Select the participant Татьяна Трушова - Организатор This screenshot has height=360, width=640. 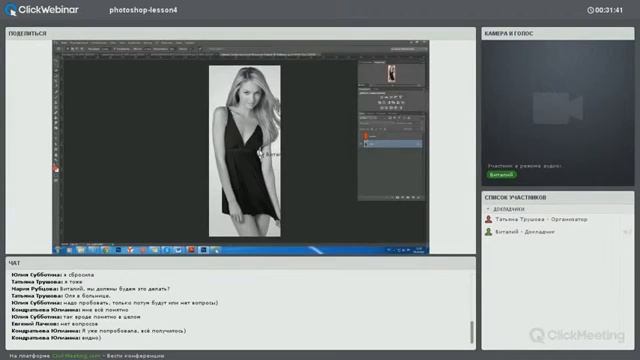tap(541, 219)
